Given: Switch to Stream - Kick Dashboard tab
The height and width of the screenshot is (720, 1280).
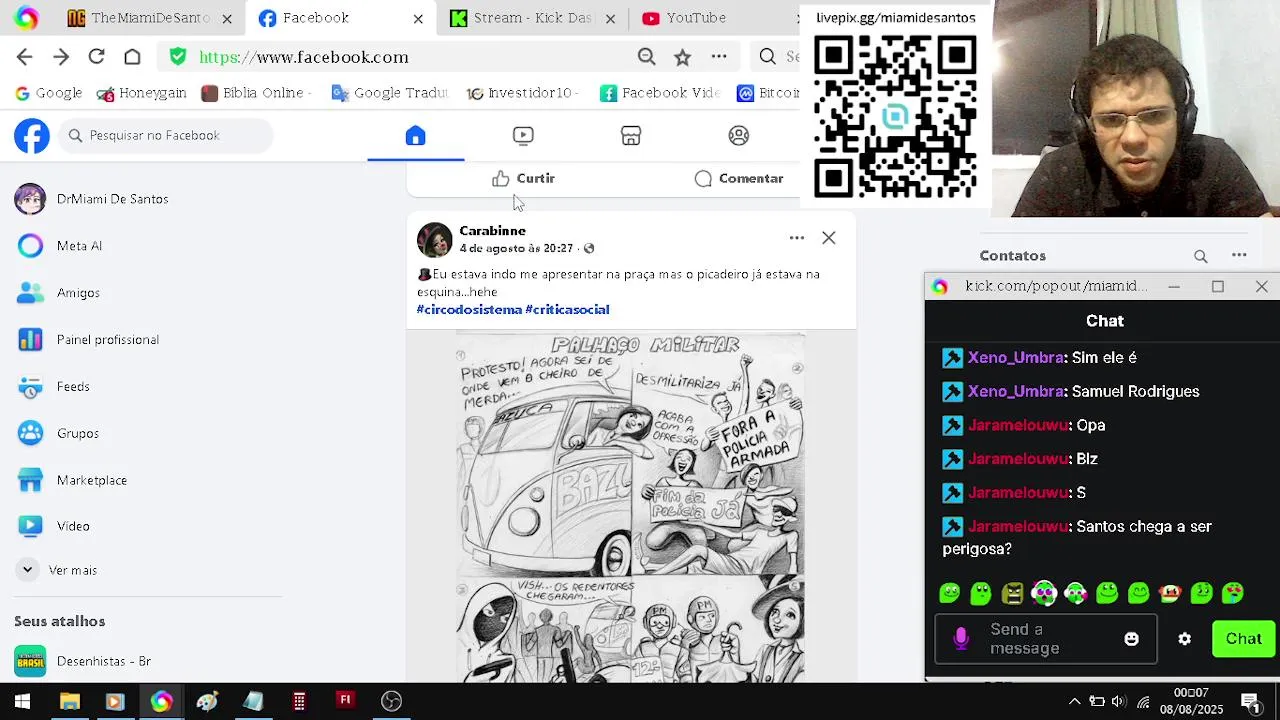Looking at the screenshot, I should (x=532, y=18).
